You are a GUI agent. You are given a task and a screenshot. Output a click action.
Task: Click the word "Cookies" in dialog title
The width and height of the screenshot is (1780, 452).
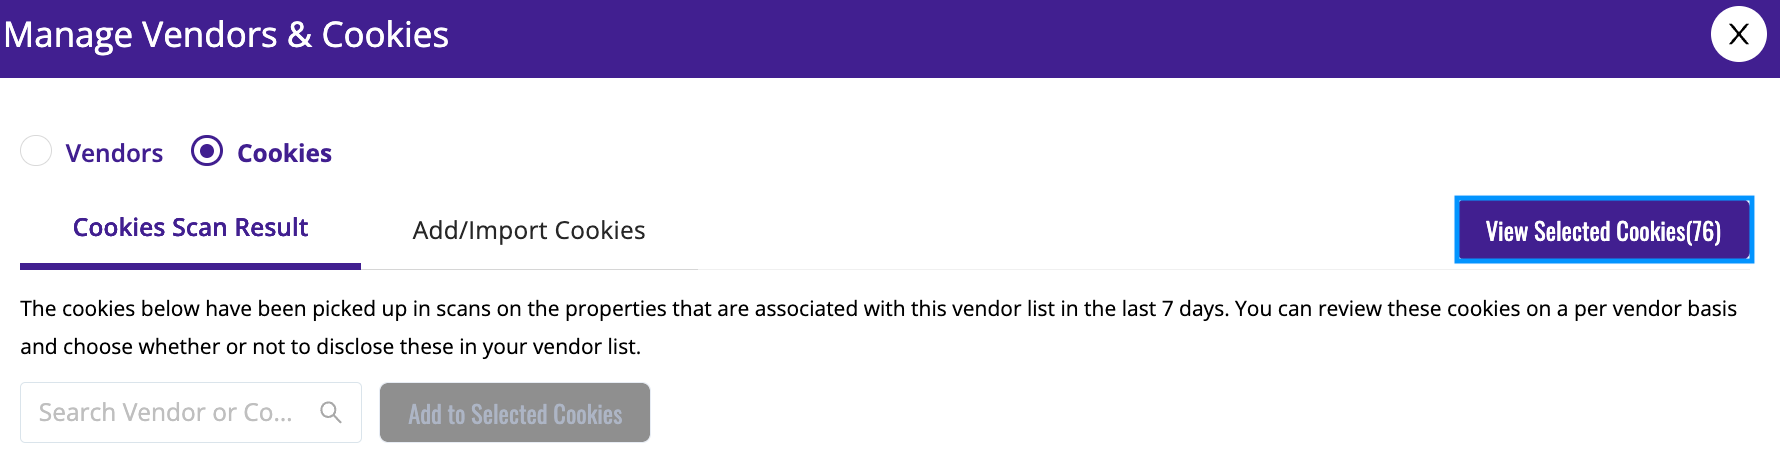pyautogui.click(x=385, y=35)
